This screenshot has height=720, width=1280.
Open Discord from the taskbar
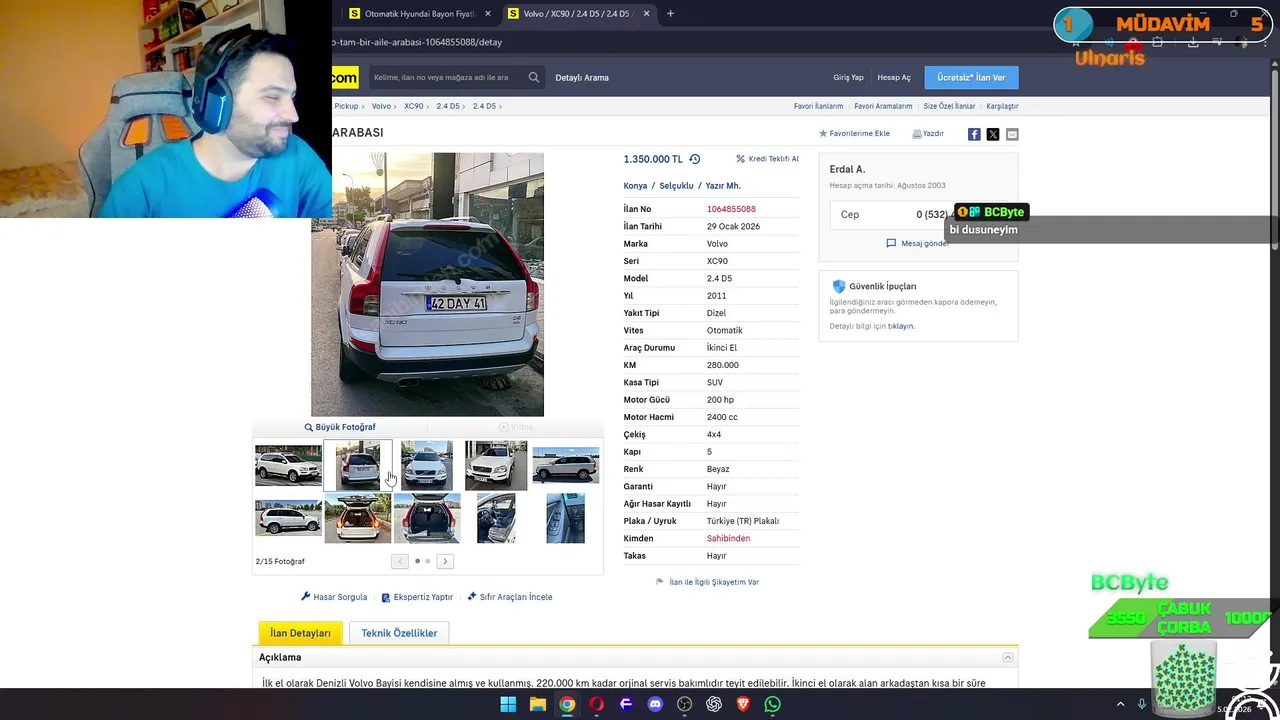[x=655, y=704]
